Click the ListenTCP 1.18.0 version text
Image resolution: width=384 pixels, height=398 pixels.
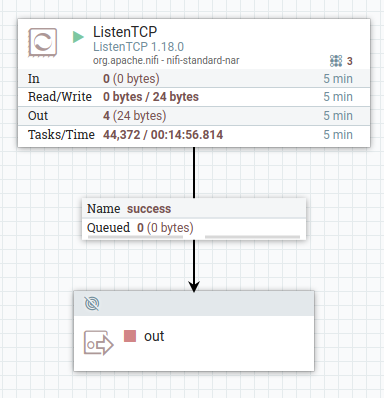click(x=138, y=47)
